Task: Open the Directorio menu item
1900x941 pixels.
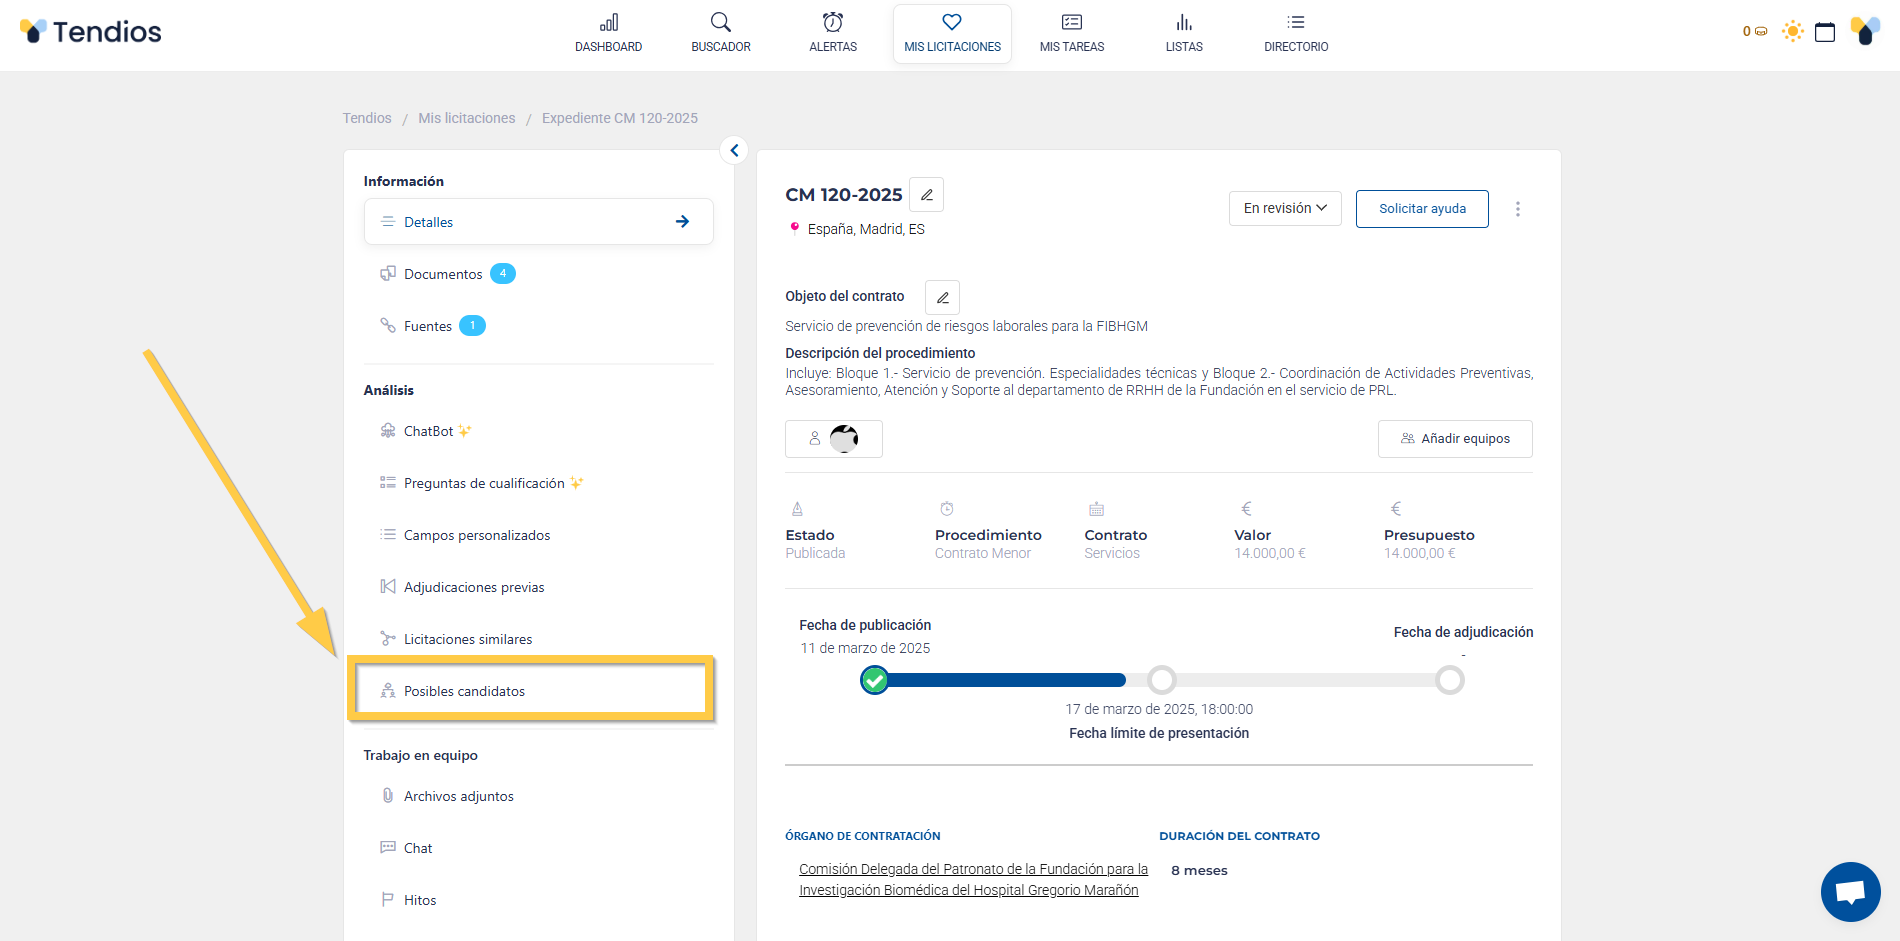Action: 1295,33
